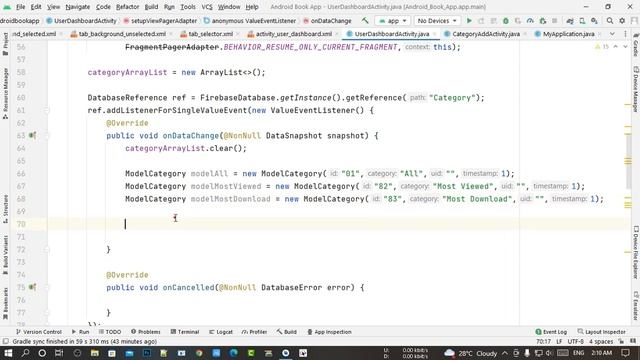This screenshot has height=360, width=640.
Task: Open the Structure sidebar panel
Action: [5, 209]
